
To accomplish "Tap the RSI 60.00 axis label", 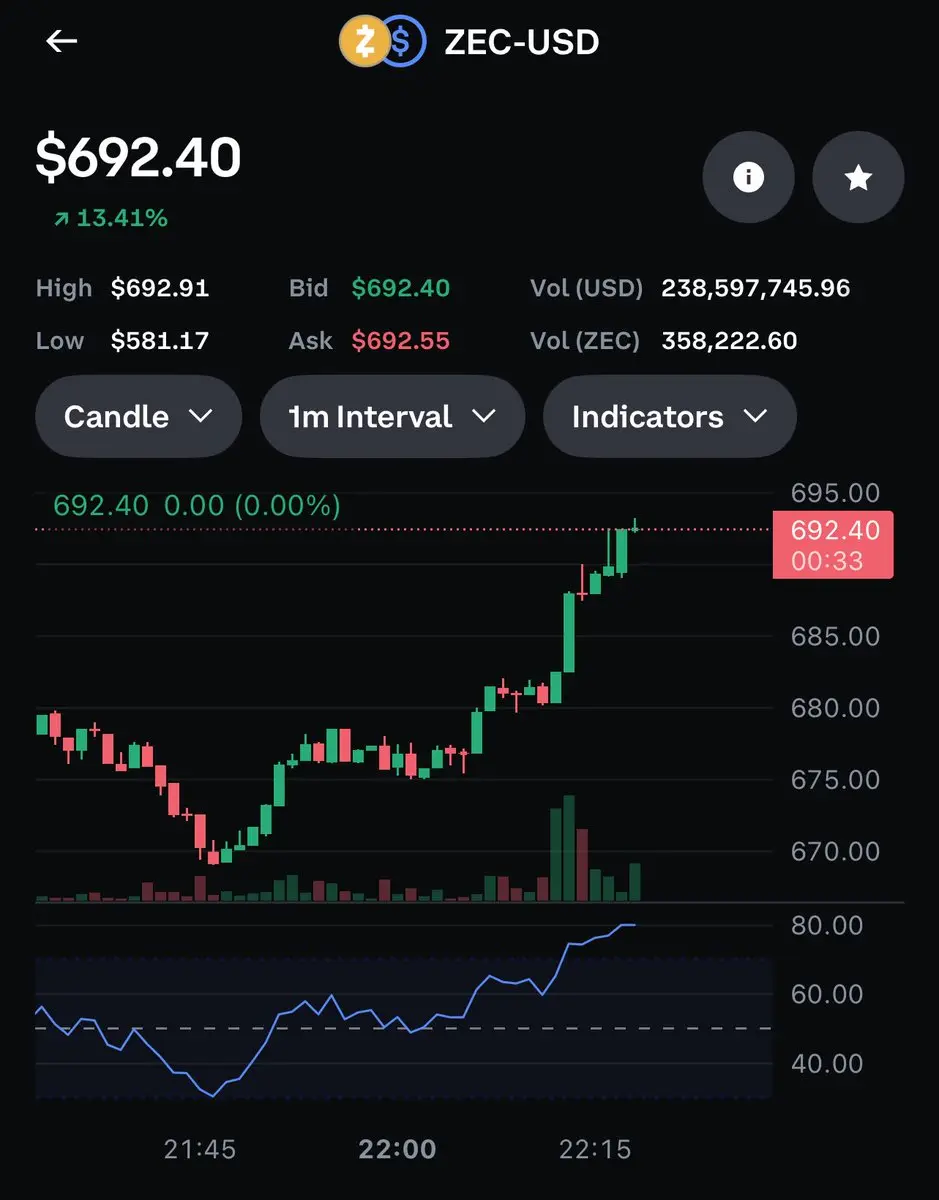I will 826,994.
